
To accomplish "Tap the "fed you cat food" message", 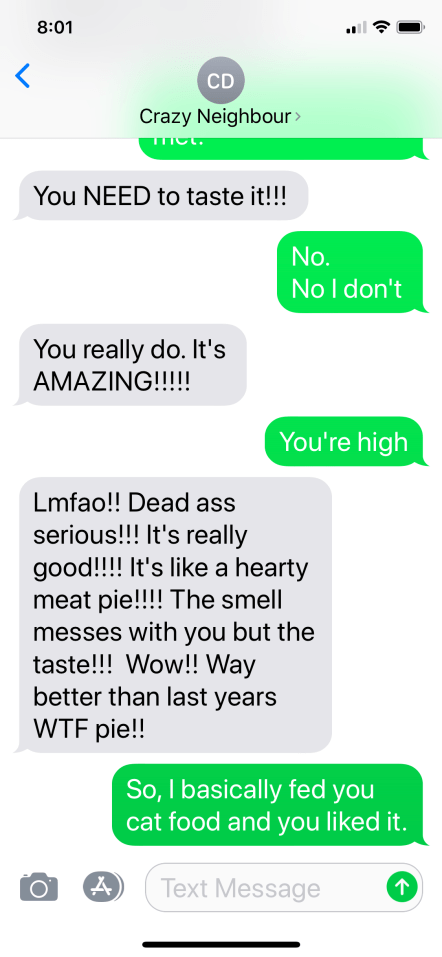I will point(269,805).
